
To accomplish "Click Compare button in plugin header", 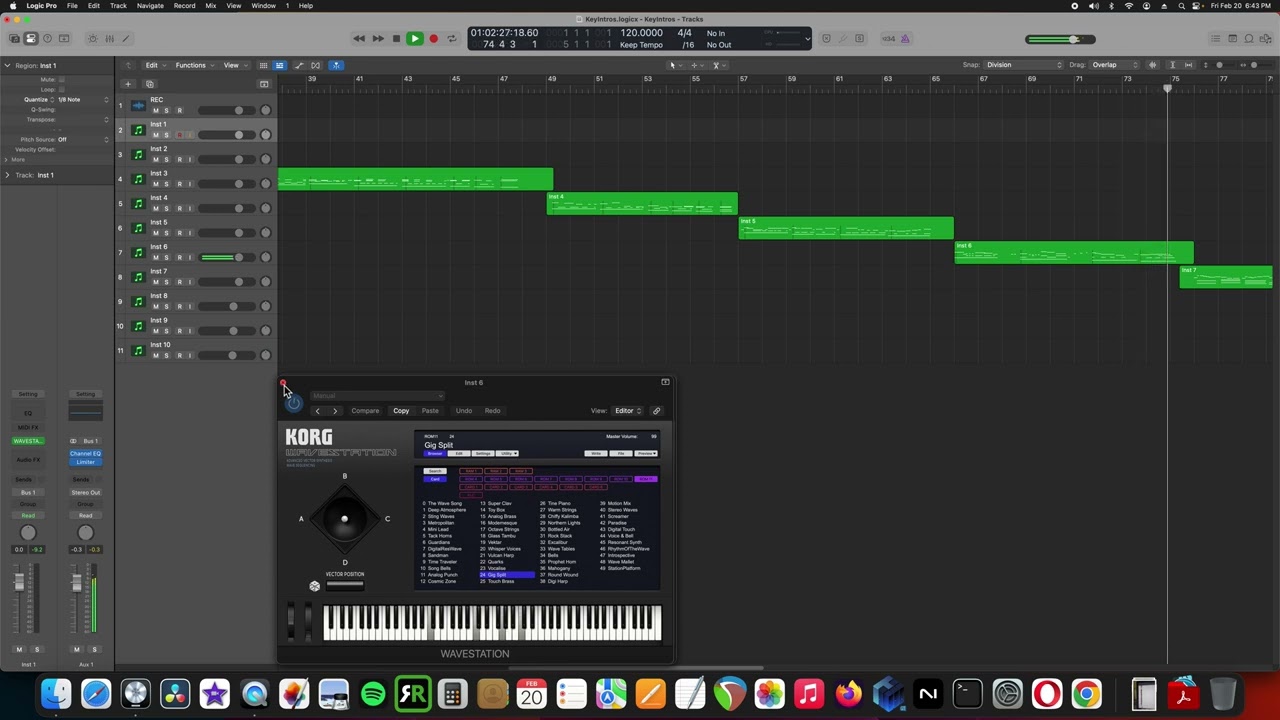I will [x=365, y=411].
